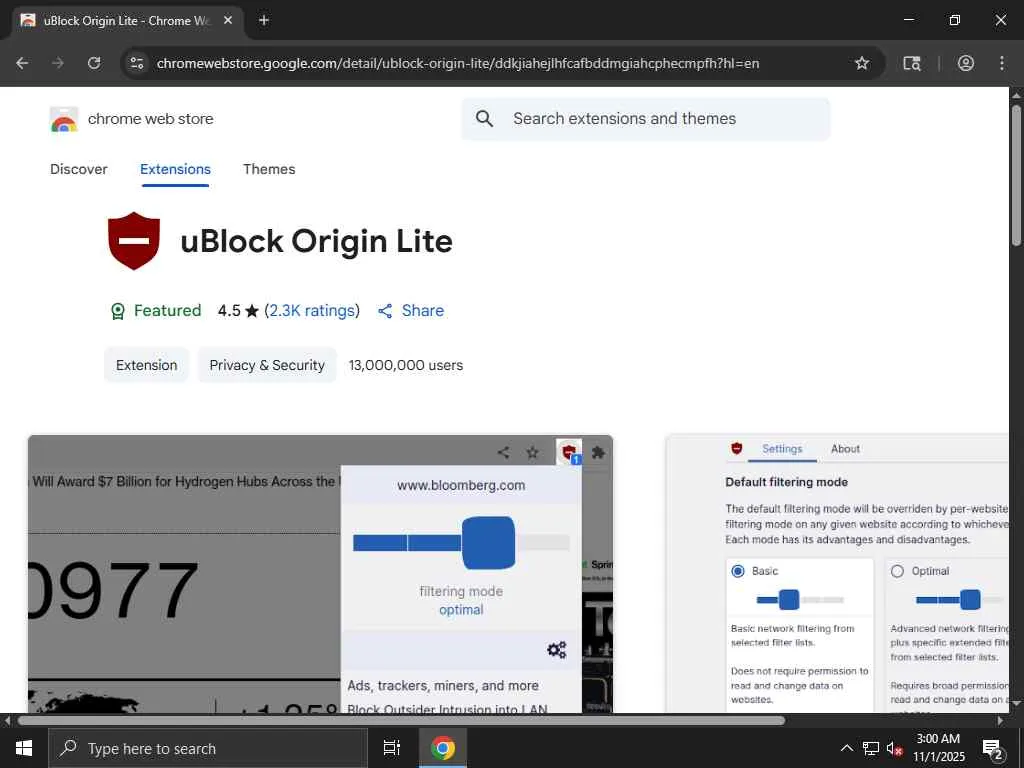Open the 2.3K ratings link
Image resolution: width=1024 pixels, height=768 pixels.
click(313, 311)
